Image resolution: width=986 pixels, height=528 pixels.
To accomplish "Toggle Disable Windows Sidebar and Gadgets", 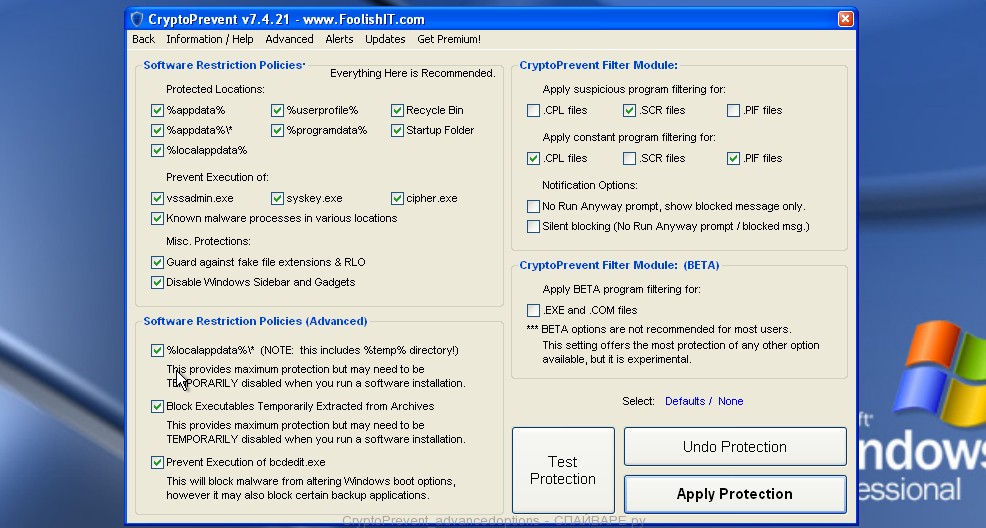I will (x=157, y=283).
